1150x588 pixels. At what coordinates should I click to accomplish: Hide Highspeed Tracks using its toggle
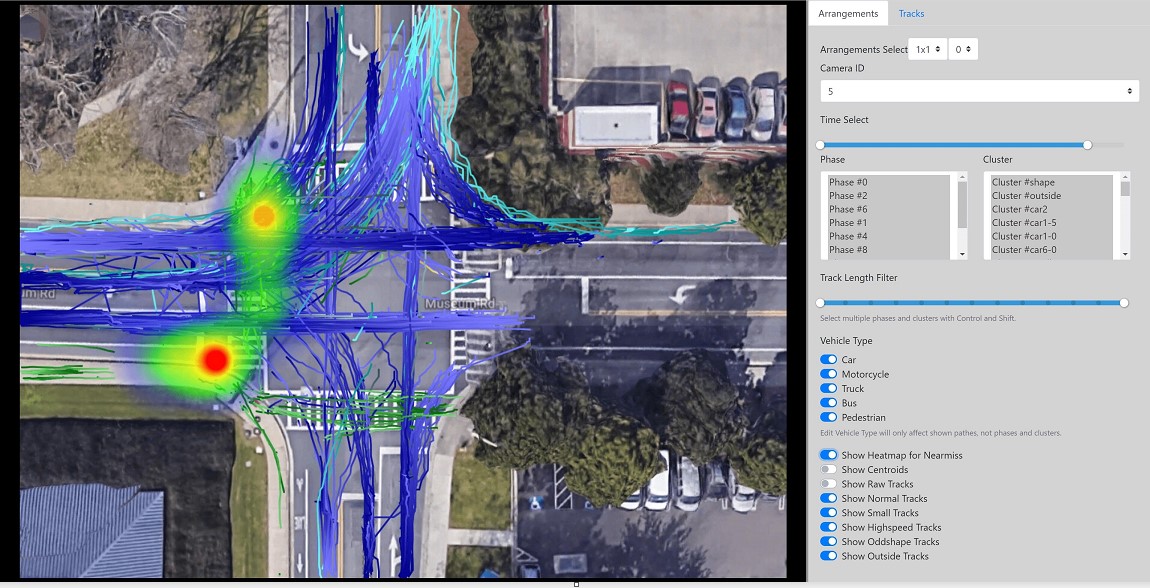pyautogui.click(x=828, y=527)
